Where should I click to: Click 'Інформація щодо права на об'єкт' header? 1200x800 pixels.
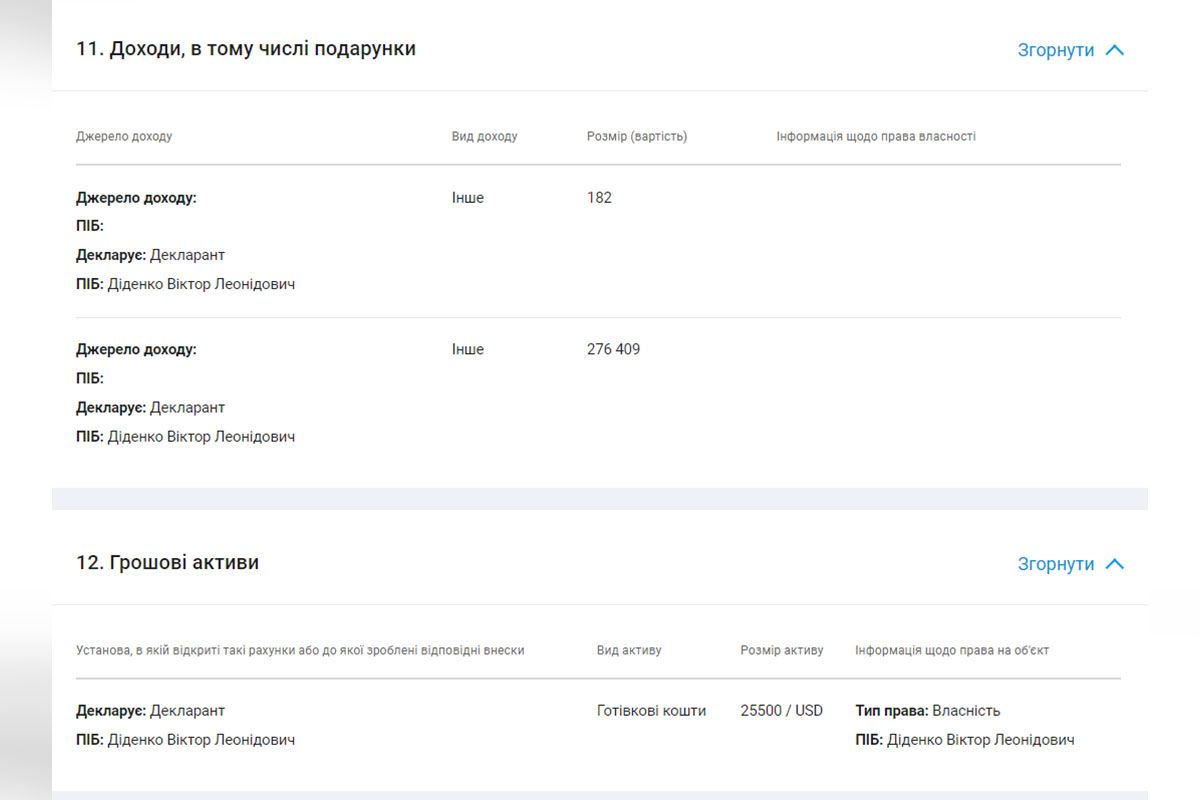point(952,650)
